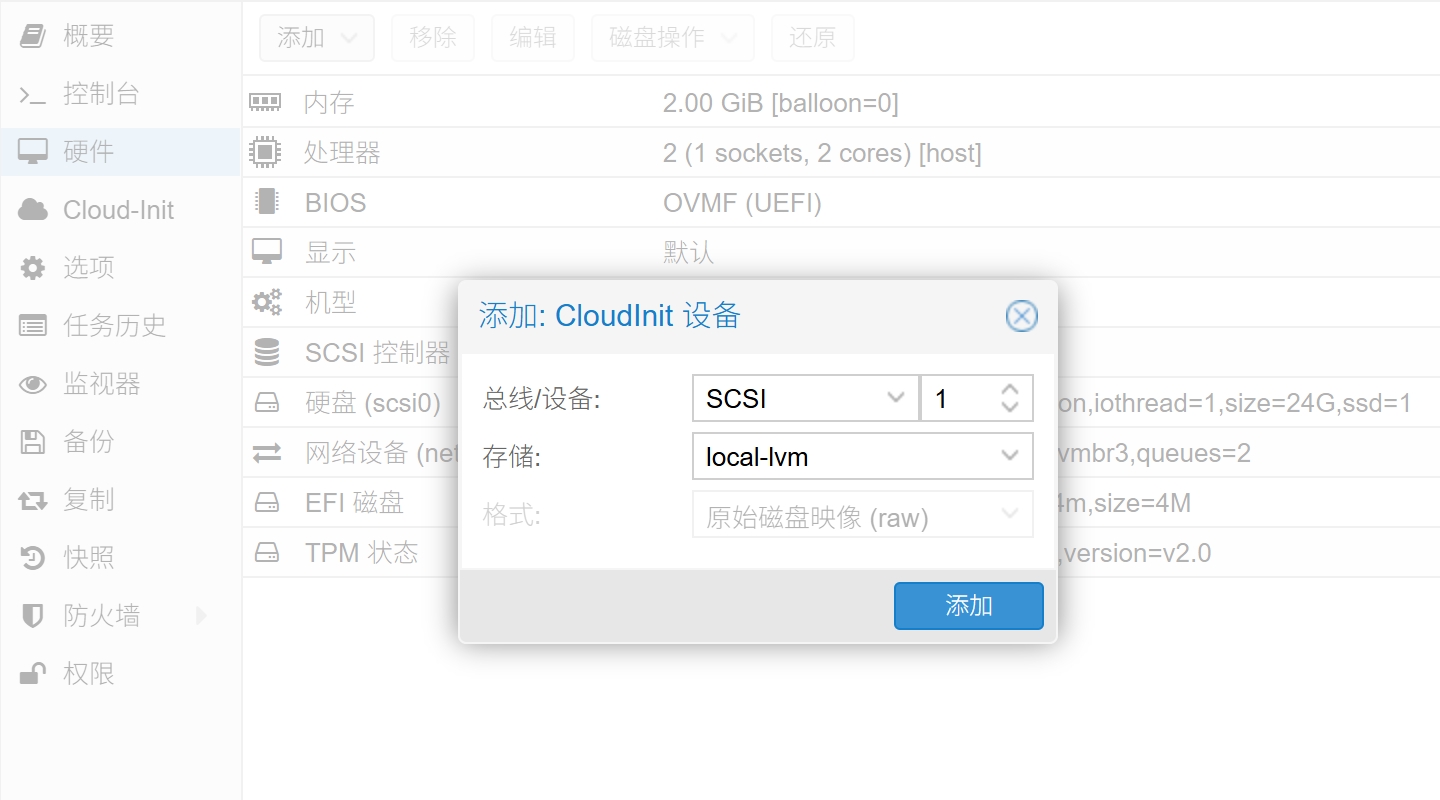Open the 添加 toolbar dropdown menu
1440x800 pixels.
(316, 38)
